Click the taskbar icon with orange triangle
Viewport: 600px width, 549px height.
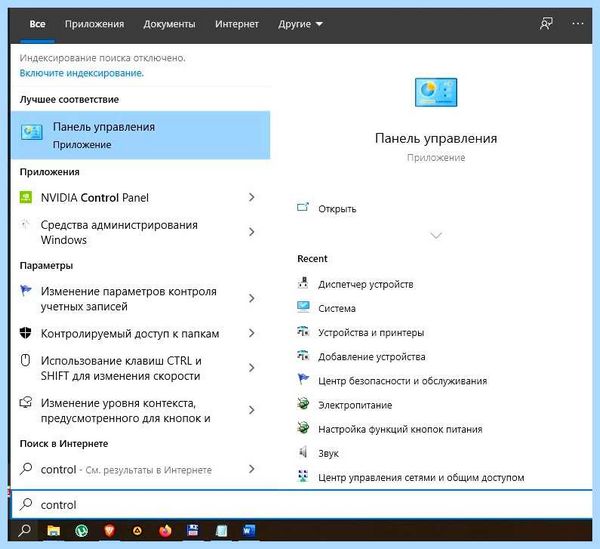[x=137, y=530]
